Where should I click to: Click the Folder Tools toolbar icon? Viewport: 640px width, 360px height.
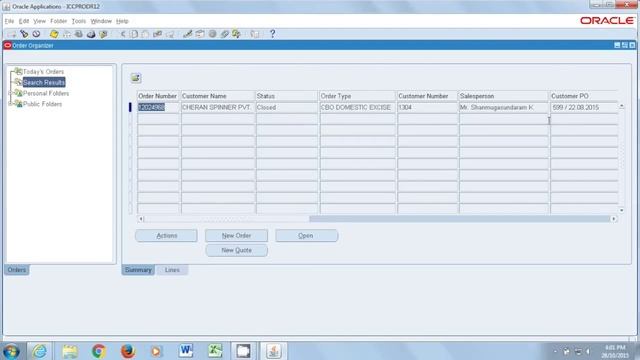(236, 34)
